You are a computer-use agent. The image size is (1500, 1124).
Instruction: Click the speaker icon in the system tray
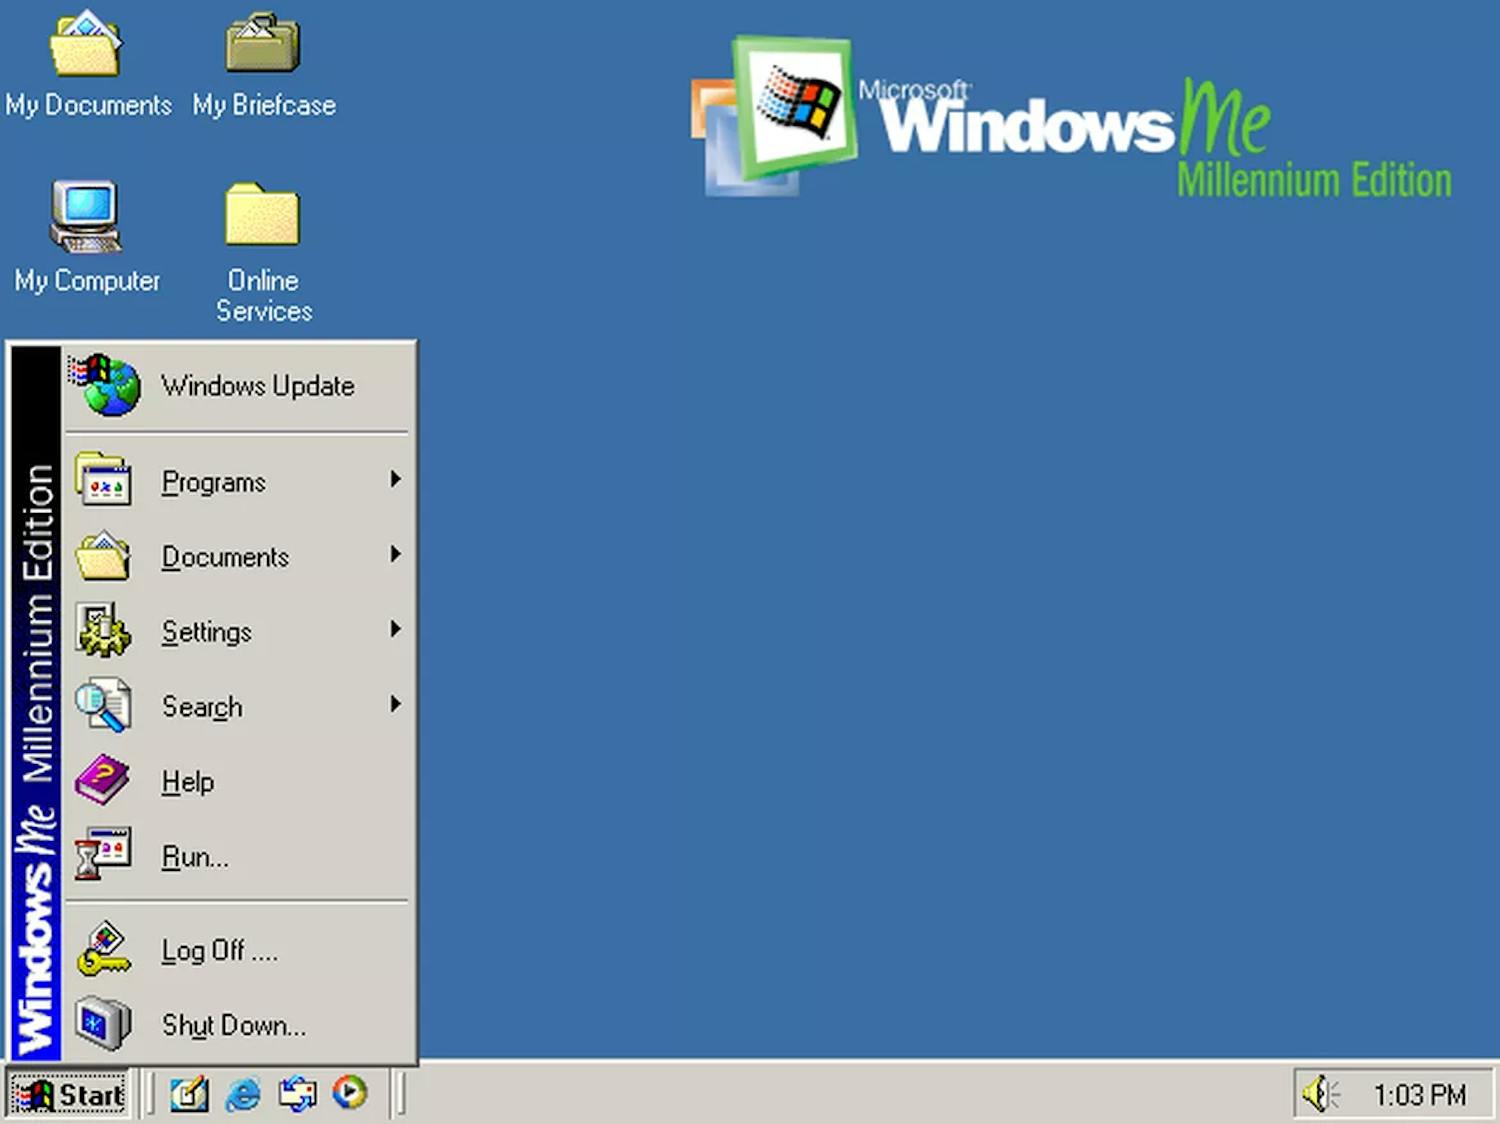pyautogui.click(x=1322, y=1093)
